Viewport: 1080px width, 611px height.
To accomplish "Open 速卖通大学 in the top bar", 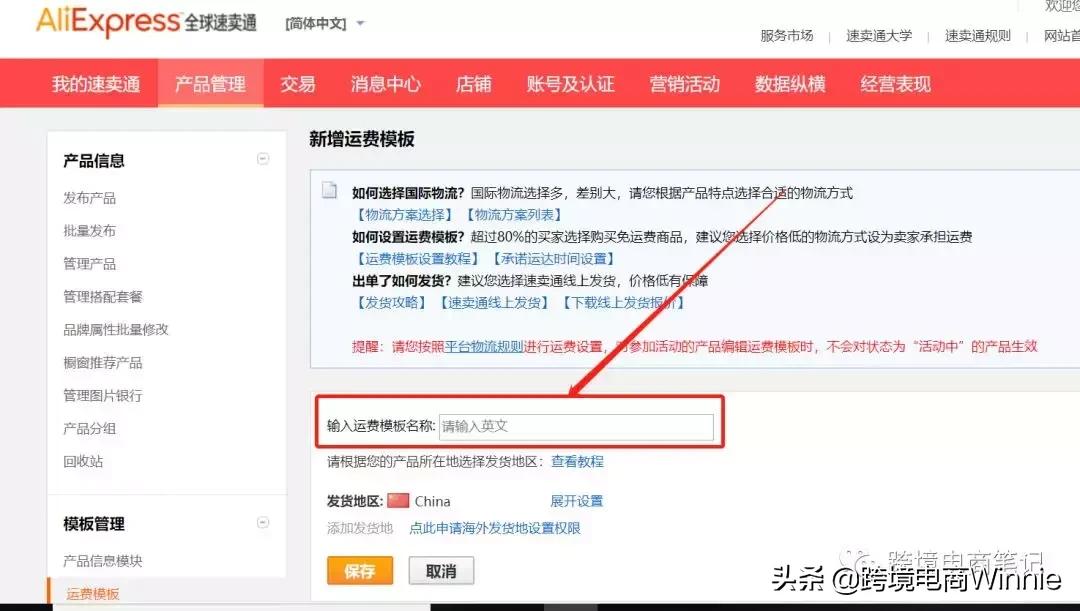I will pyautogui.click(x=878, y=36).
